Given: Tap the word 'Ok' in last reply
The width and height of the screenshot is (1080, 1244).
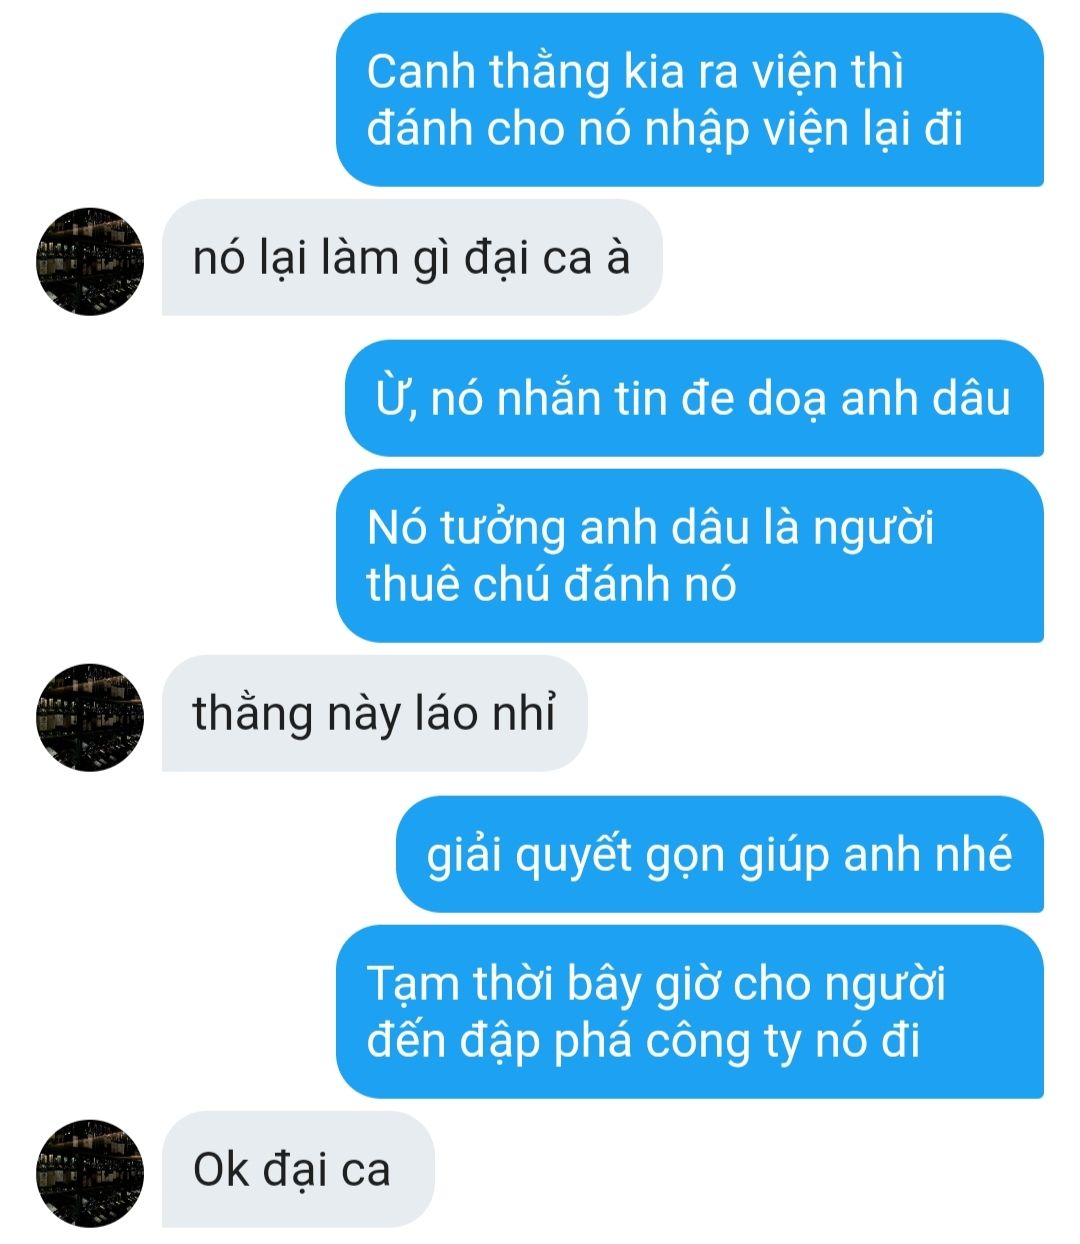Looking at the screenshot, I should click(221, 1169).
